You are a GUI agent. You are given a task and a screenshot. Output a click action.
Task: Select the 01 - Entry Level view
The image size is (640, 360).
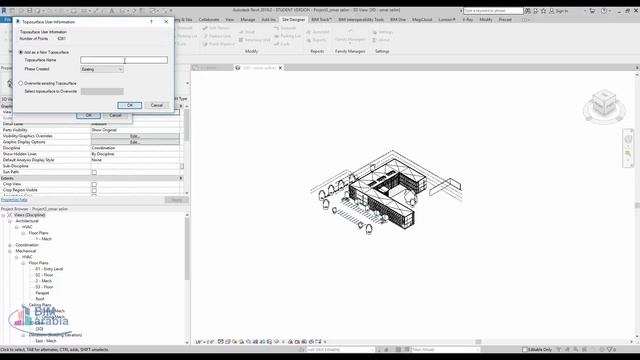point(49,269)
